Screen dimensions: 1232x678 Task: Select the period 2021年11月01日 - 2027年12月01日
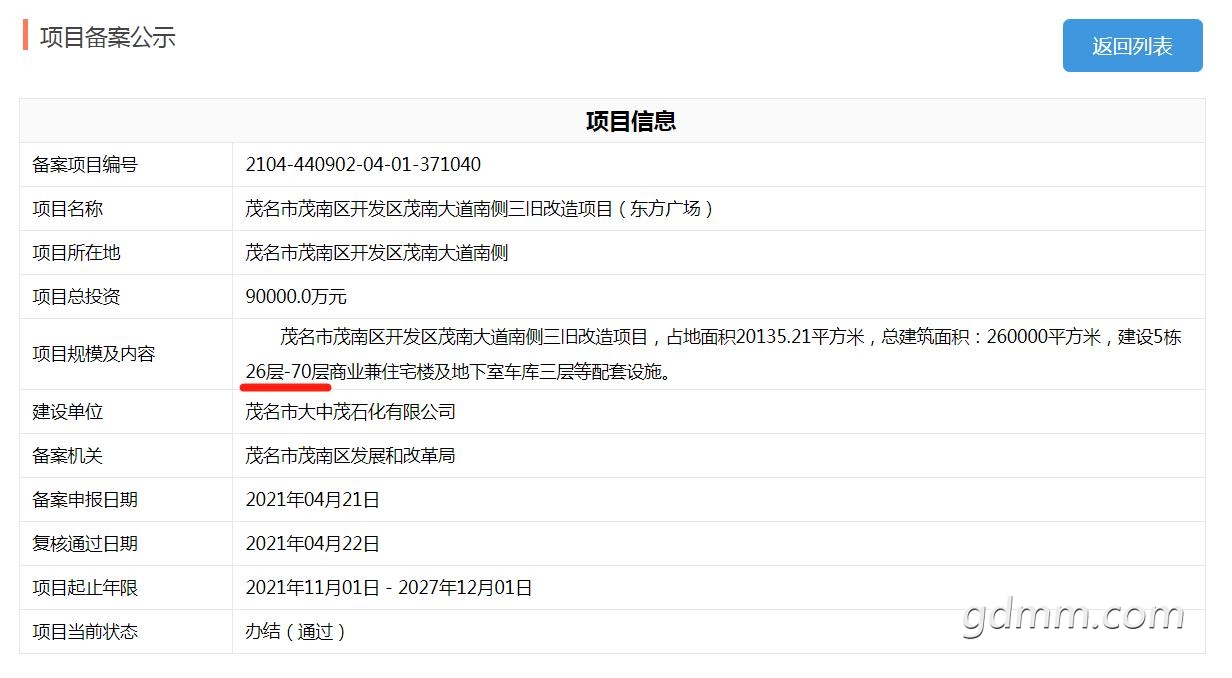[x=389, y=588]
